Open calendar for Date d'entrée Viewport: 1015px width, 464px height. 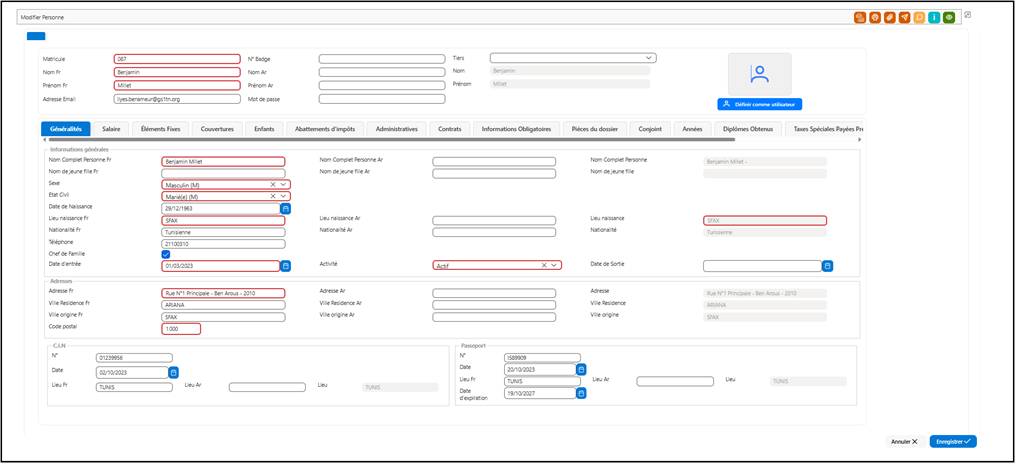point(286,265)
